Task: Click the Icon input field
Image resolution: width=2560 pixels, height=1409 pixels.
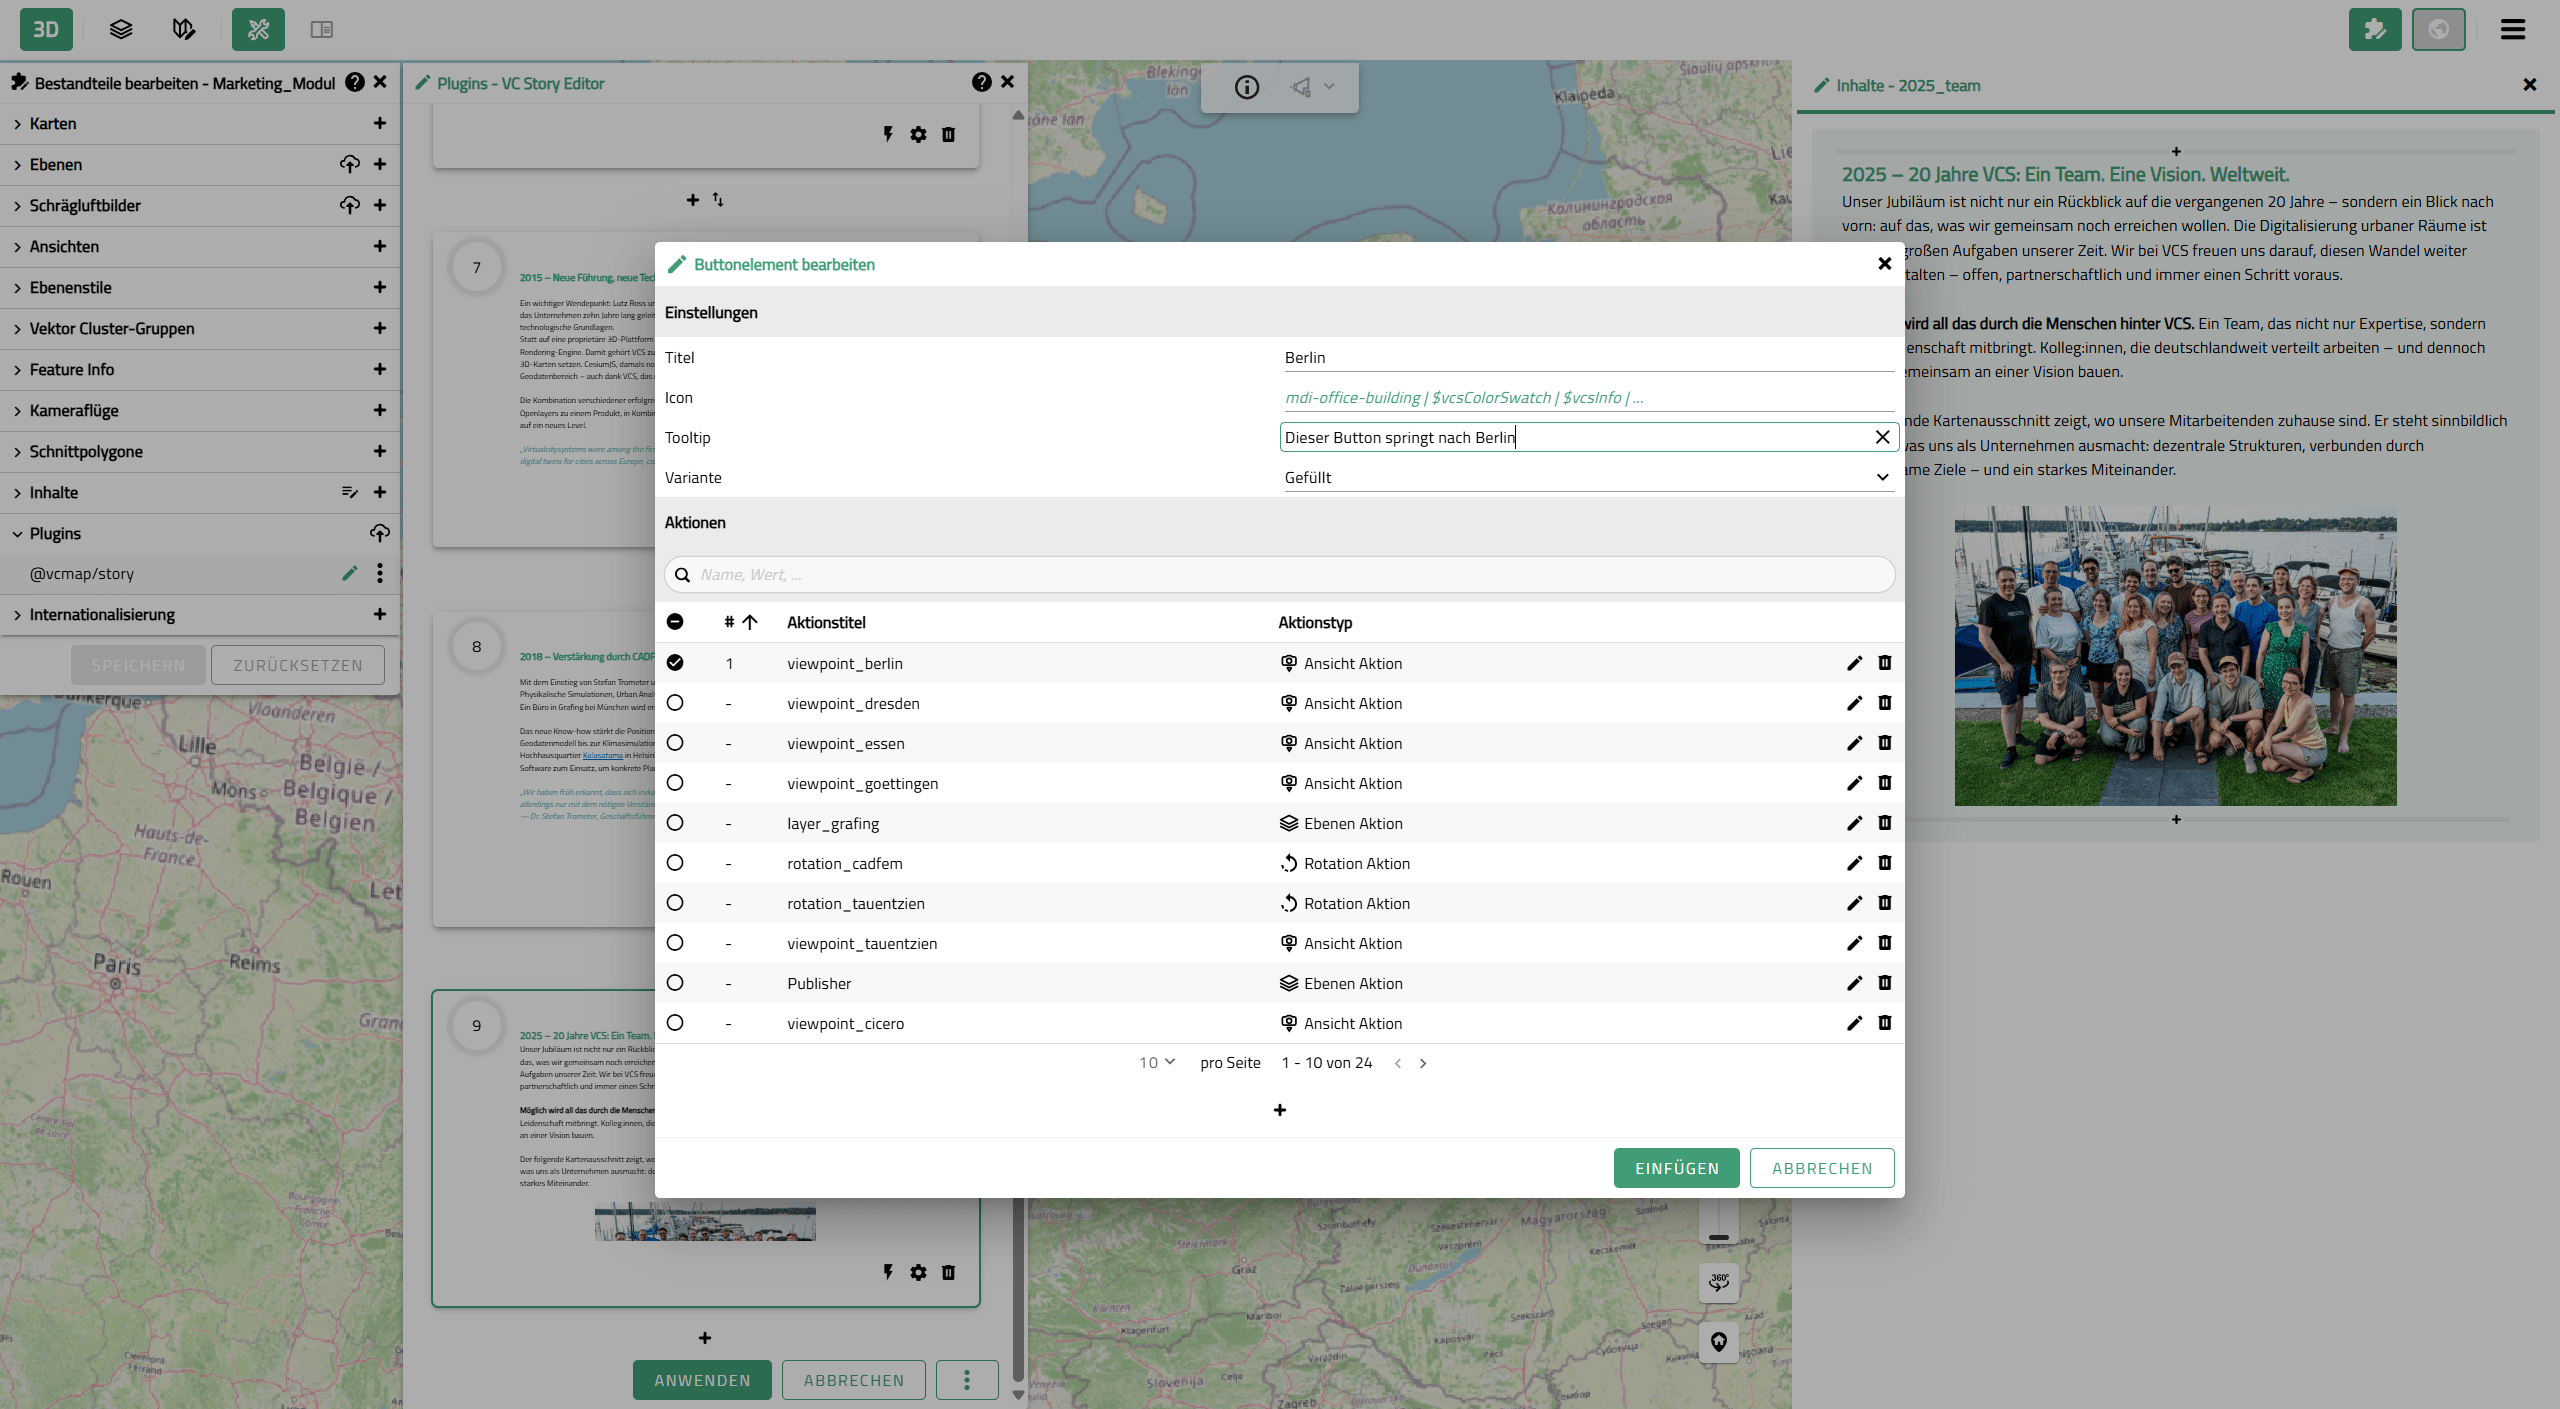Action: pyautogui.click(x=1587, y=397)
